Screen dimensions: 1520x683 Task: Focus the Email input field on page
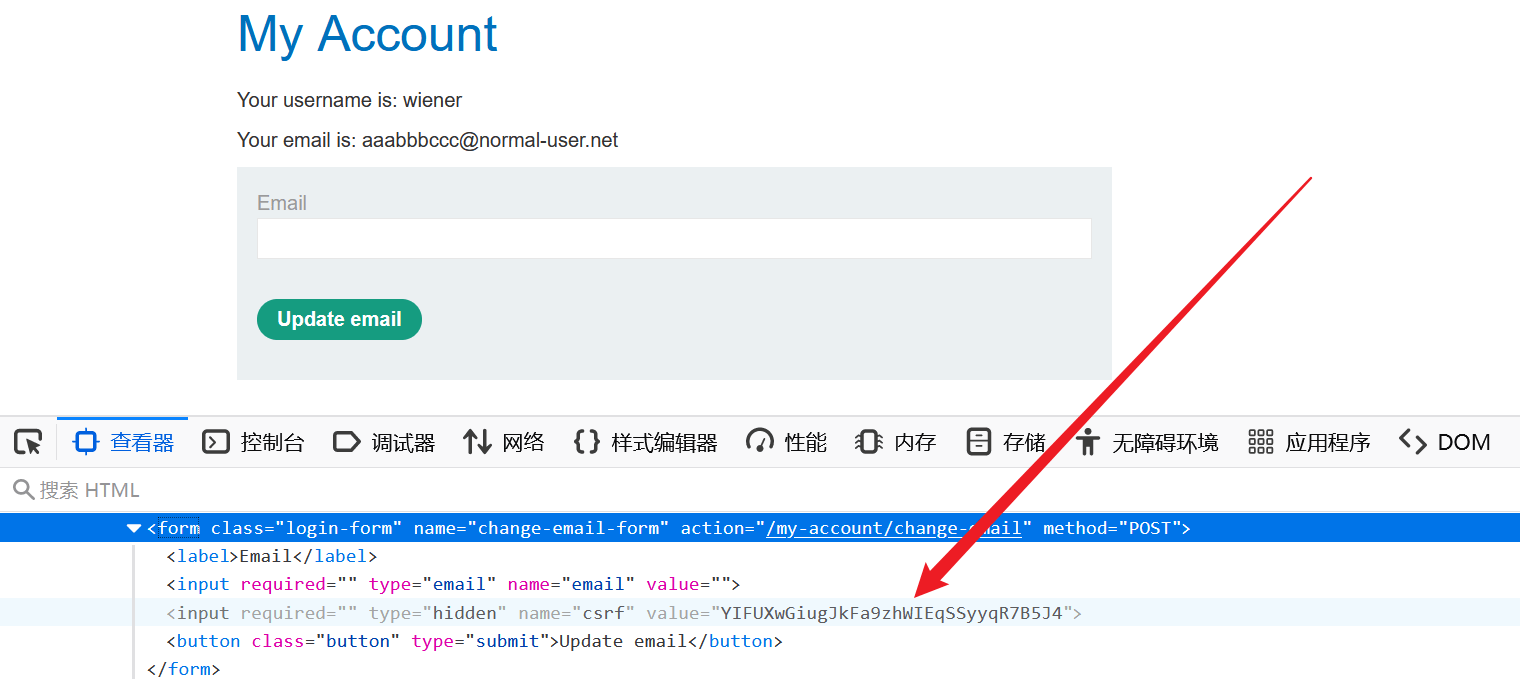(674, 238)
